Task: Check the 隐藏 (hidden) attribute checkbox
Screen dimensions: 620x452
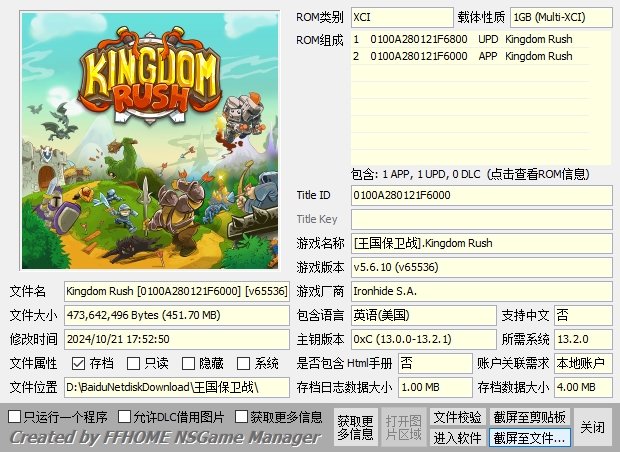Action: tap(188, 364)
